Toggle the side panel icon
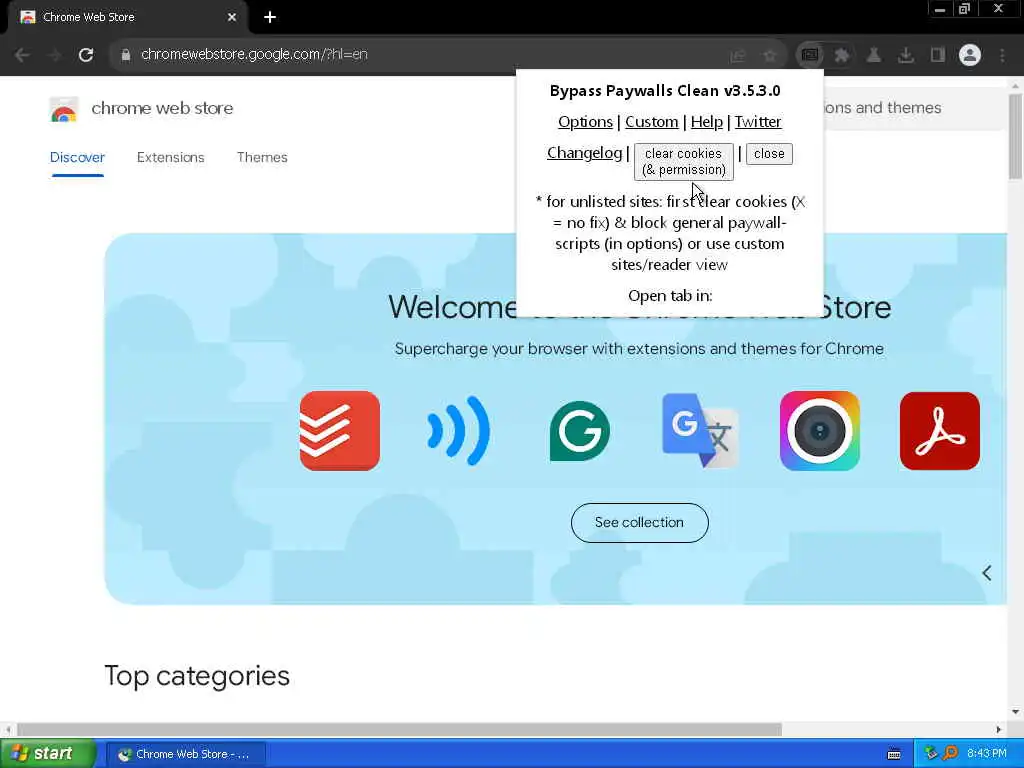The height and width of the screenshot is (768, 1024). [x=938, y=56]
